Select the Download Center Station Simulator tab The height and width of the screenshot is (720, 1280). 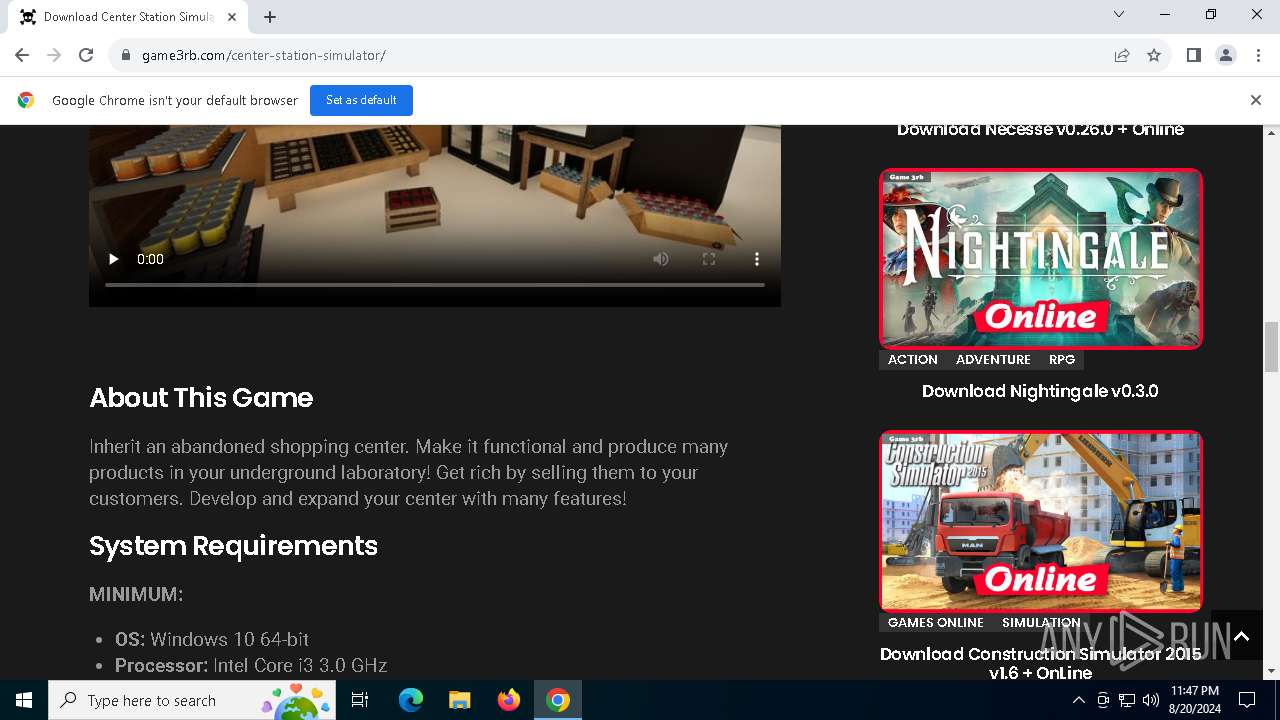point(130,17)
